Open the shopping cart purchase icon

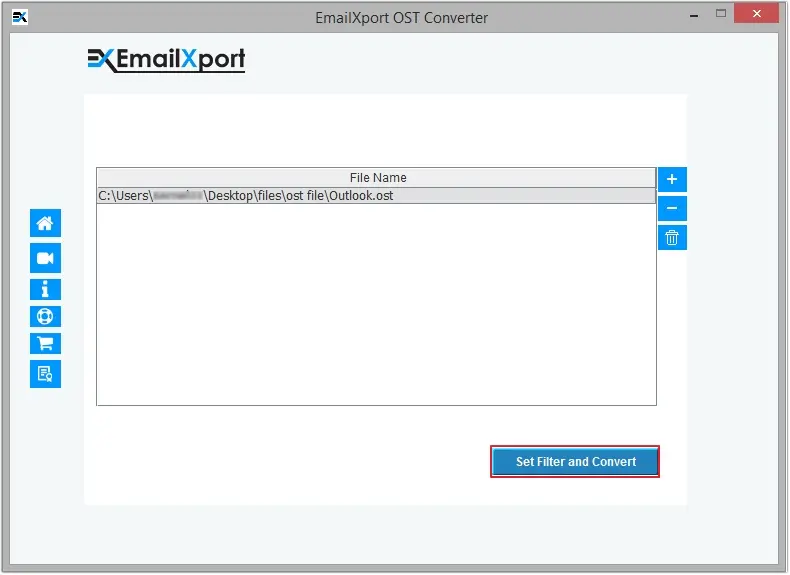[45, 344]
